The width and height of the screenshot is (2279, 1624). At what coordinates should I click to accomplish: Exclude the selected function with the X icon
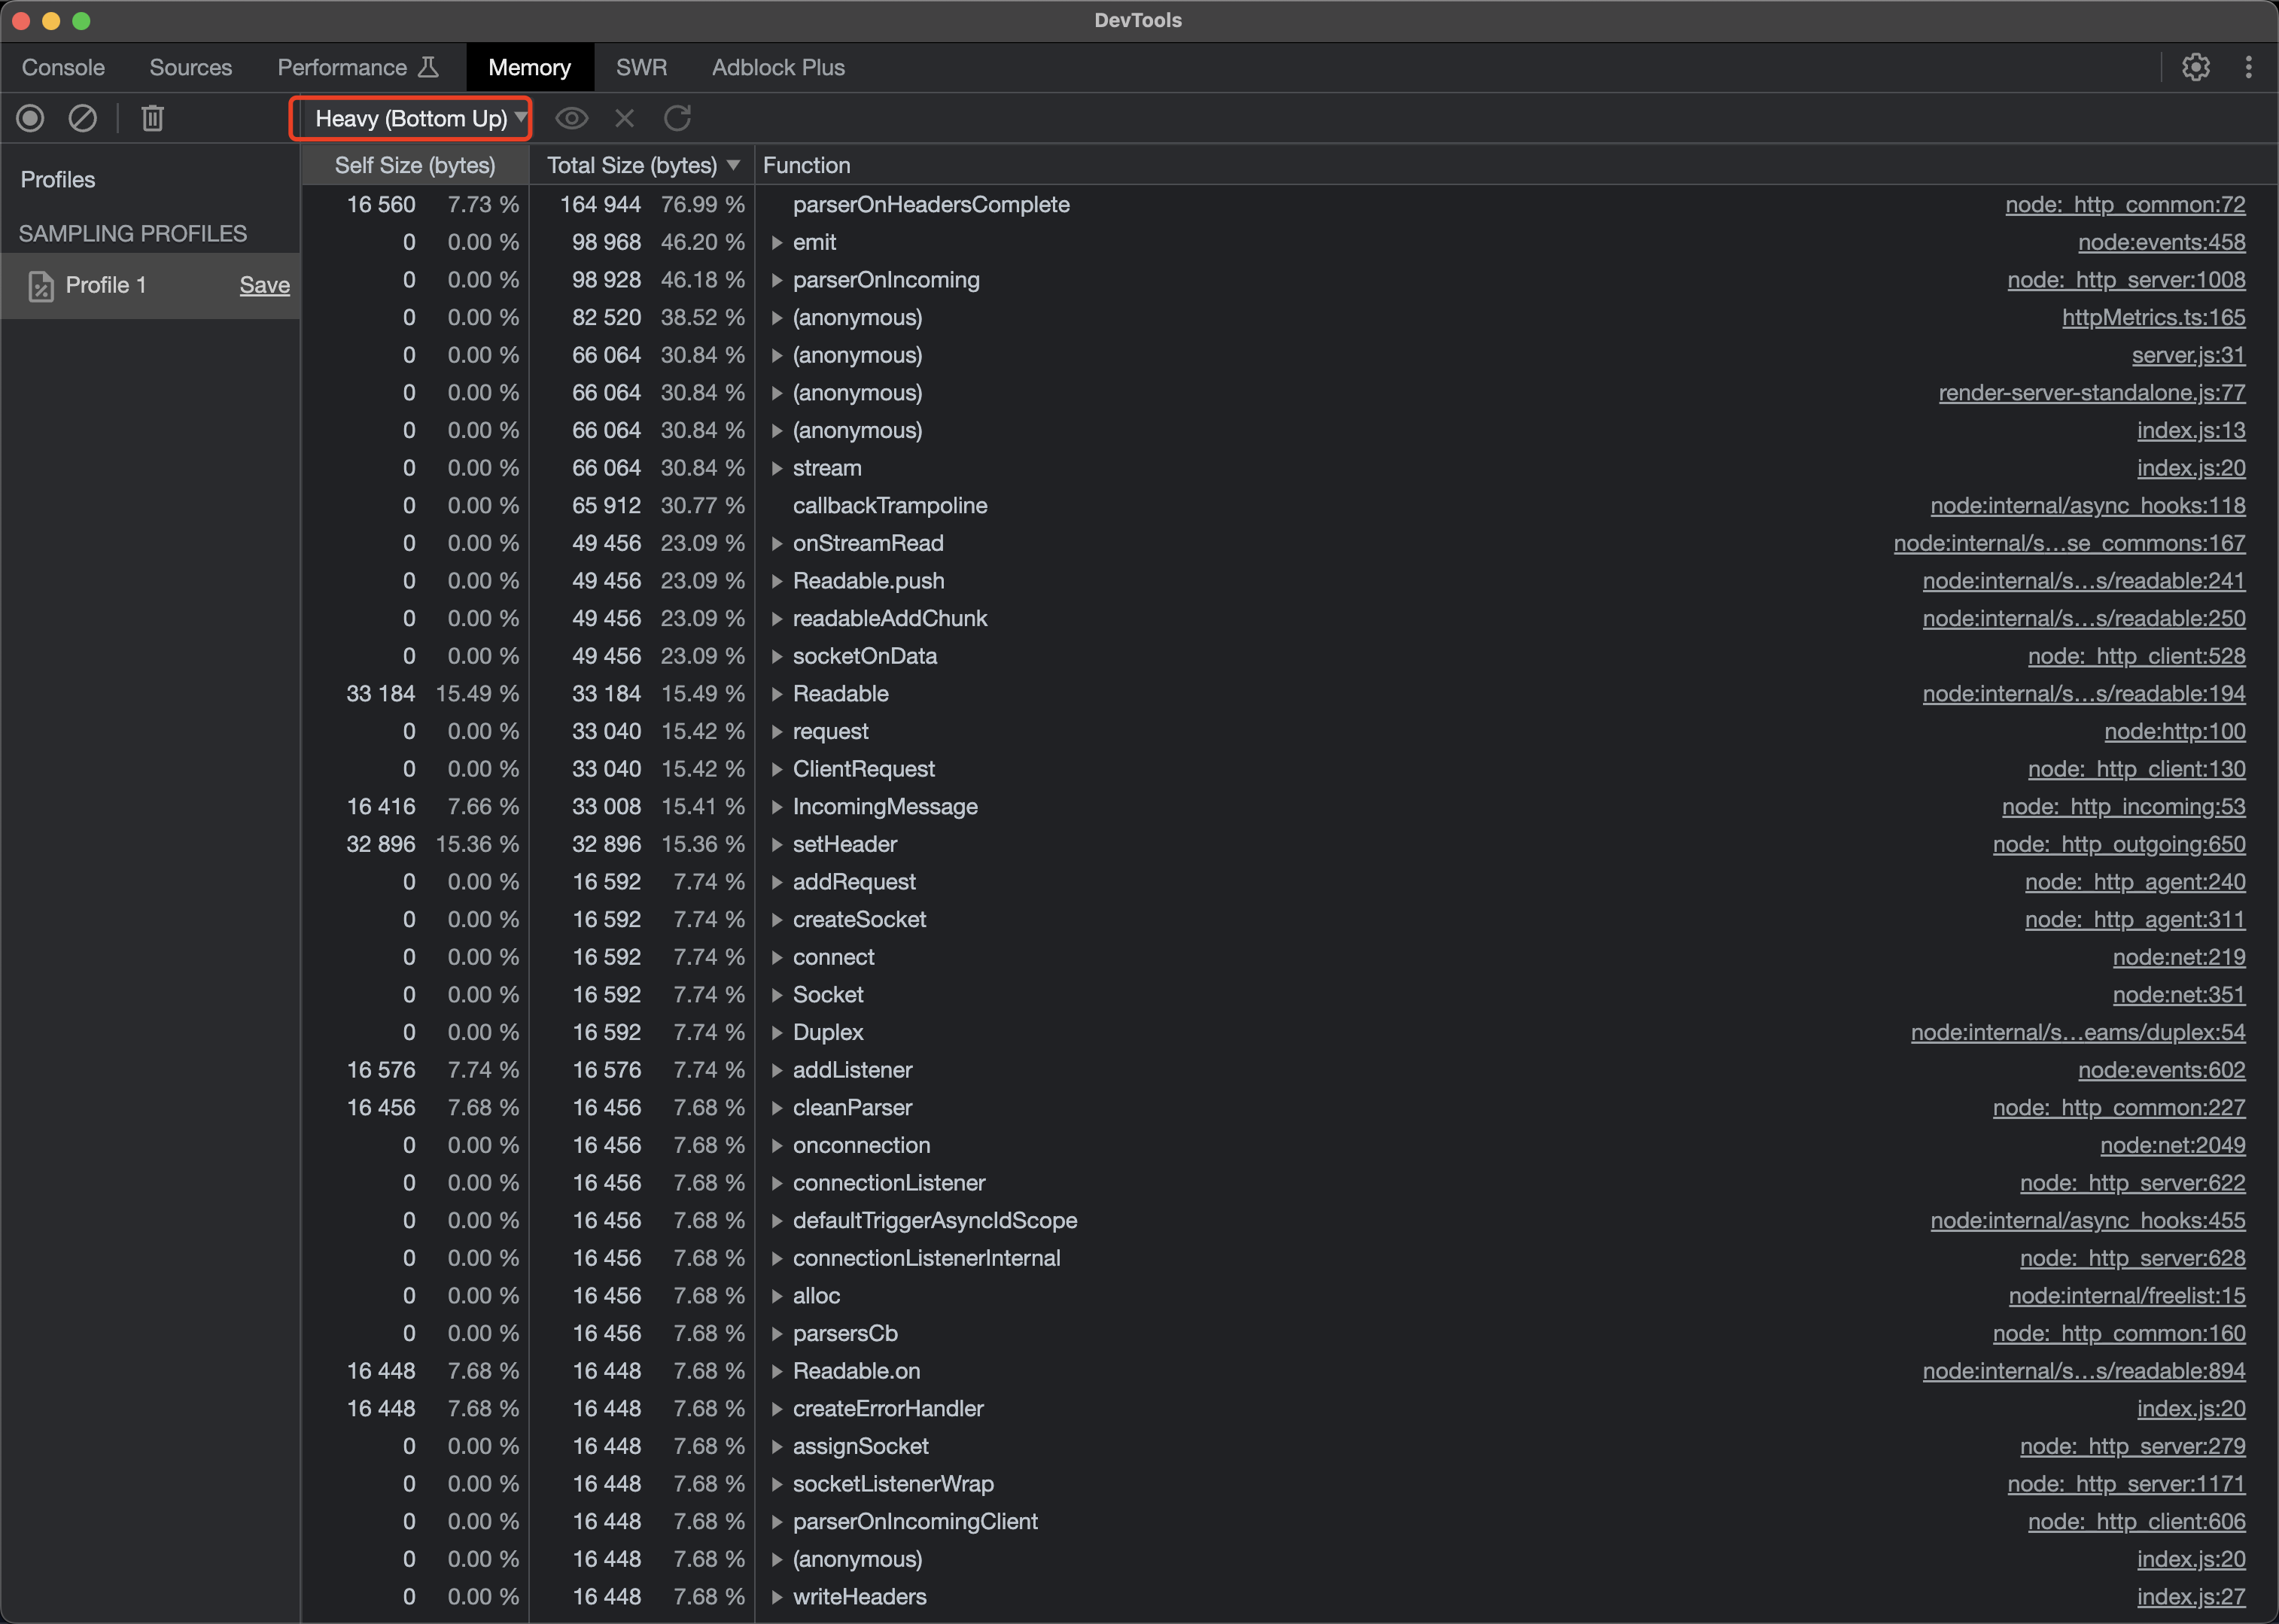[624, 118]
